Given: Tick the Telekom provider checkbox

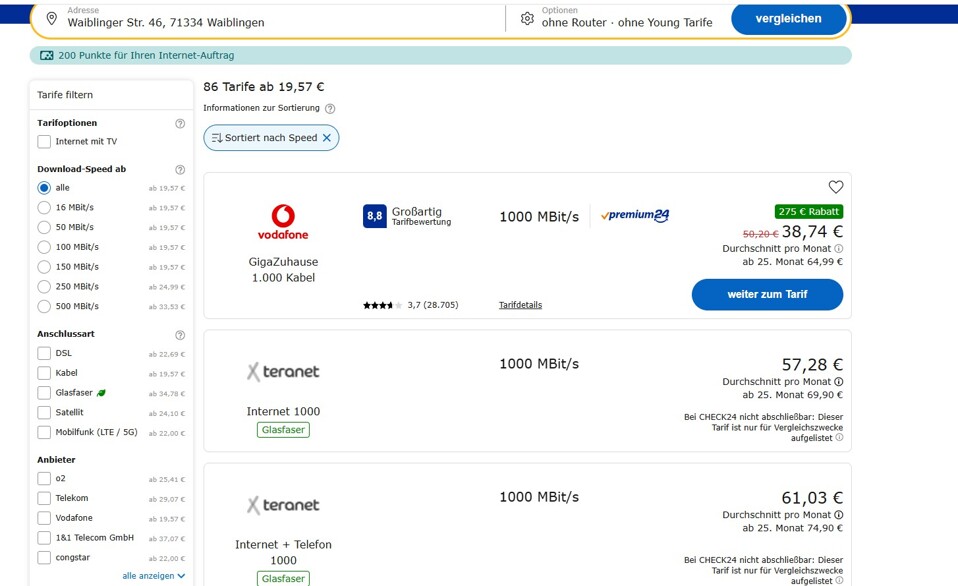Looking at the screenshot, I should pos(44,499).
